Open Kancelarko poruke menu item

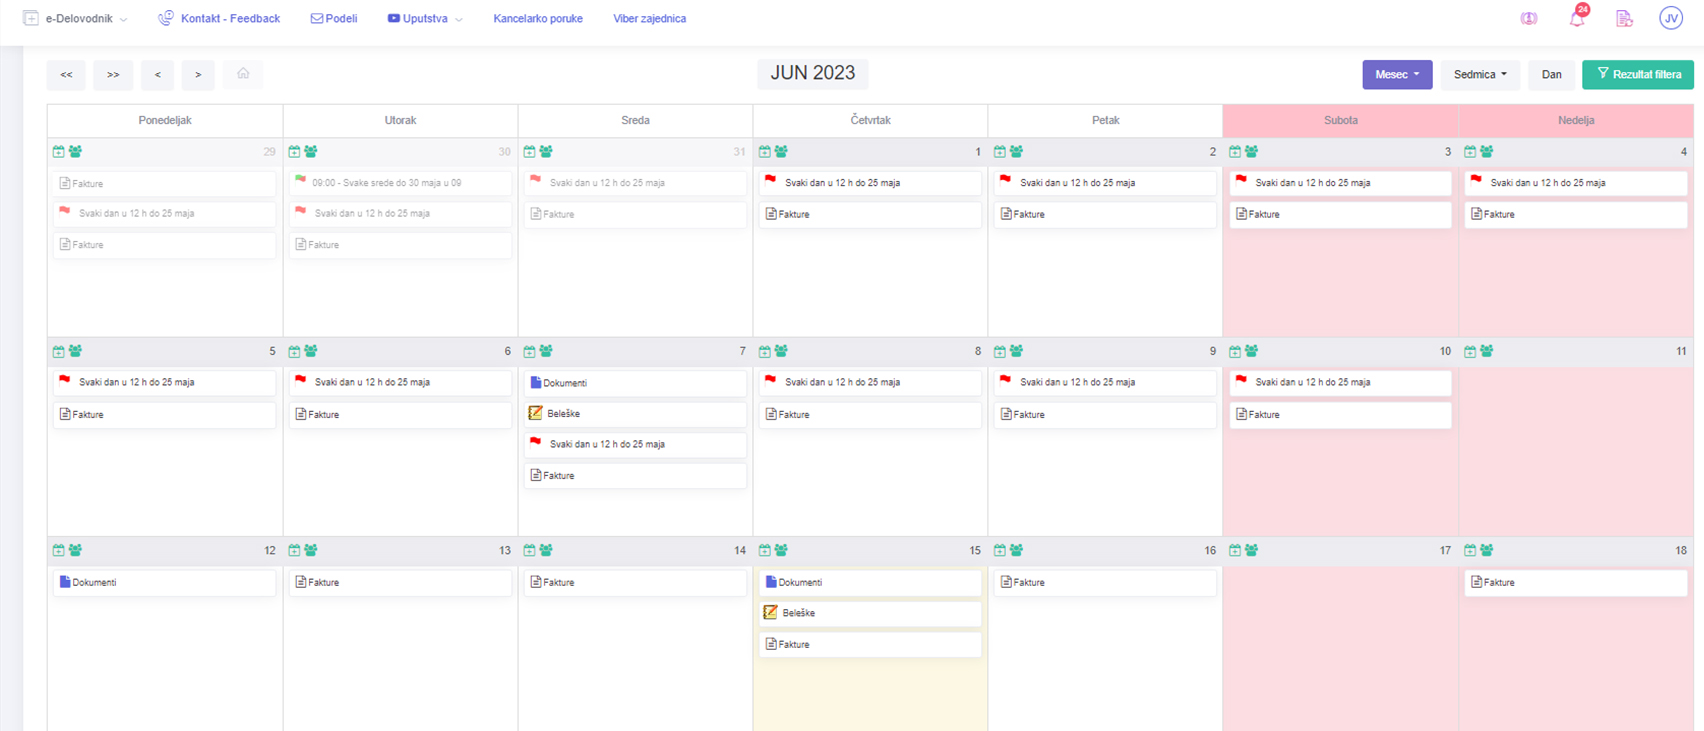click(538, 19)
